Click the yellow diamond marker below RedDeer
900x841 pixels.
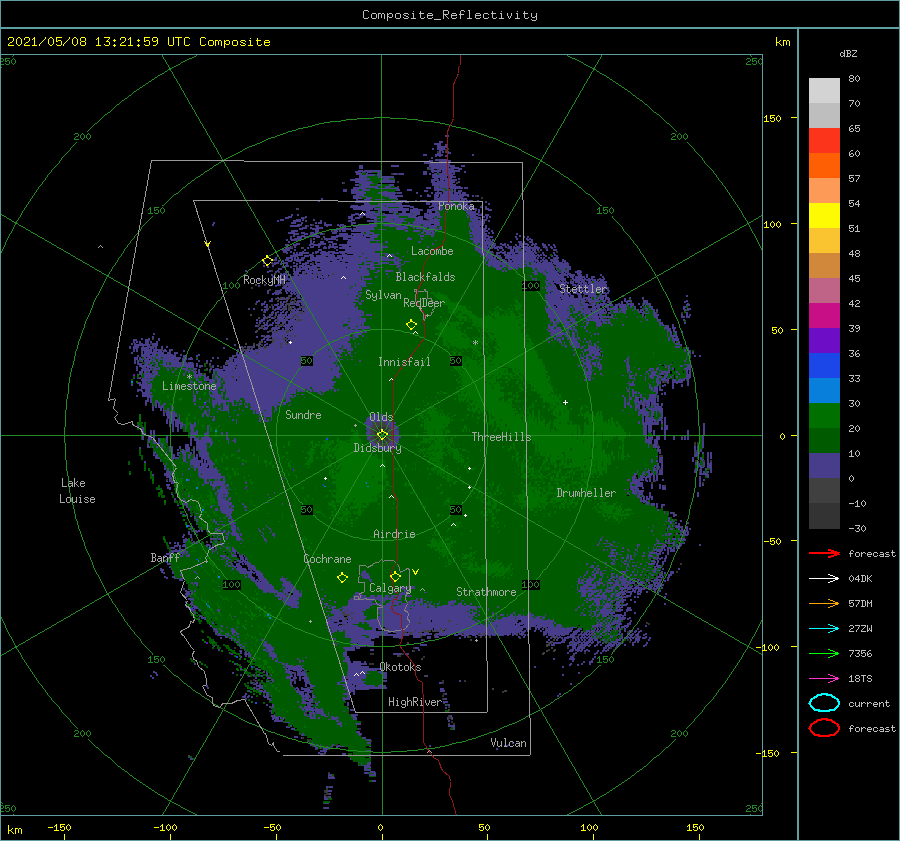coord(411,325)
